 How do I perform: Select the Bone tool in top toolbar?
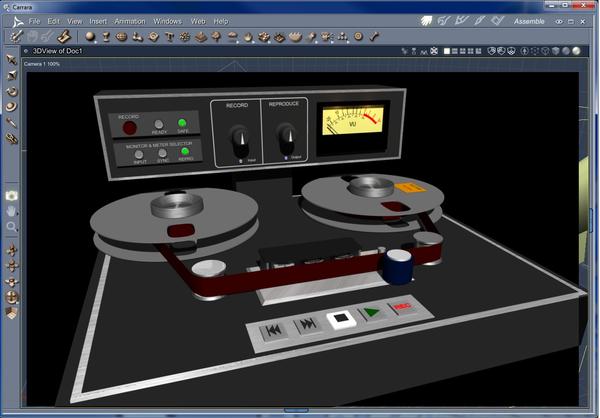click(374, 37)
